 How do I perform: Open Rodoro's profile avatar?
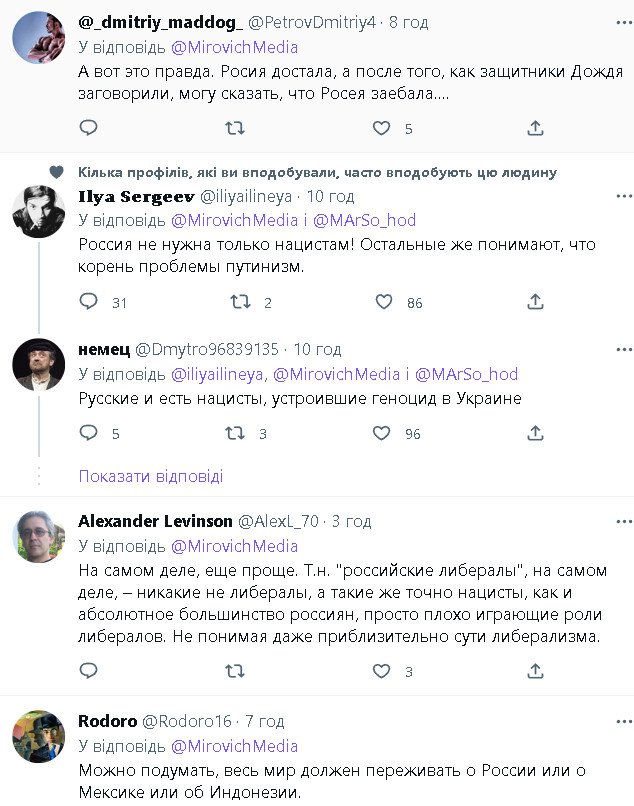click(x=39, y=737)
